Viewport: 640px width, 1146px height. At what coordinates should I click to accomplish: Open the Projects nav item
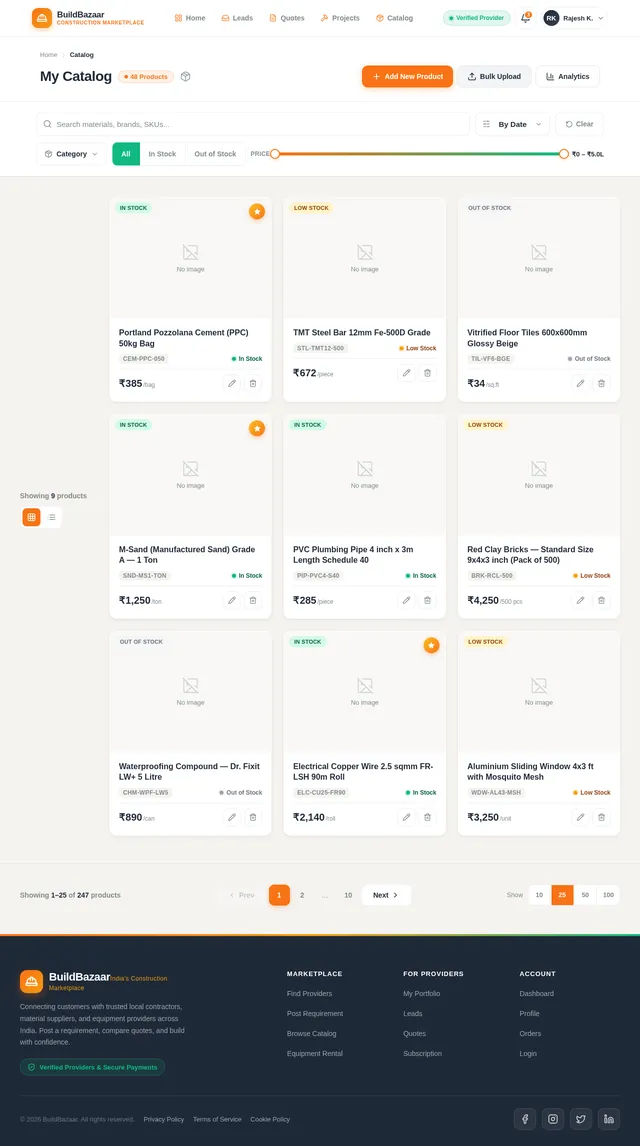(x=340, y=18)
